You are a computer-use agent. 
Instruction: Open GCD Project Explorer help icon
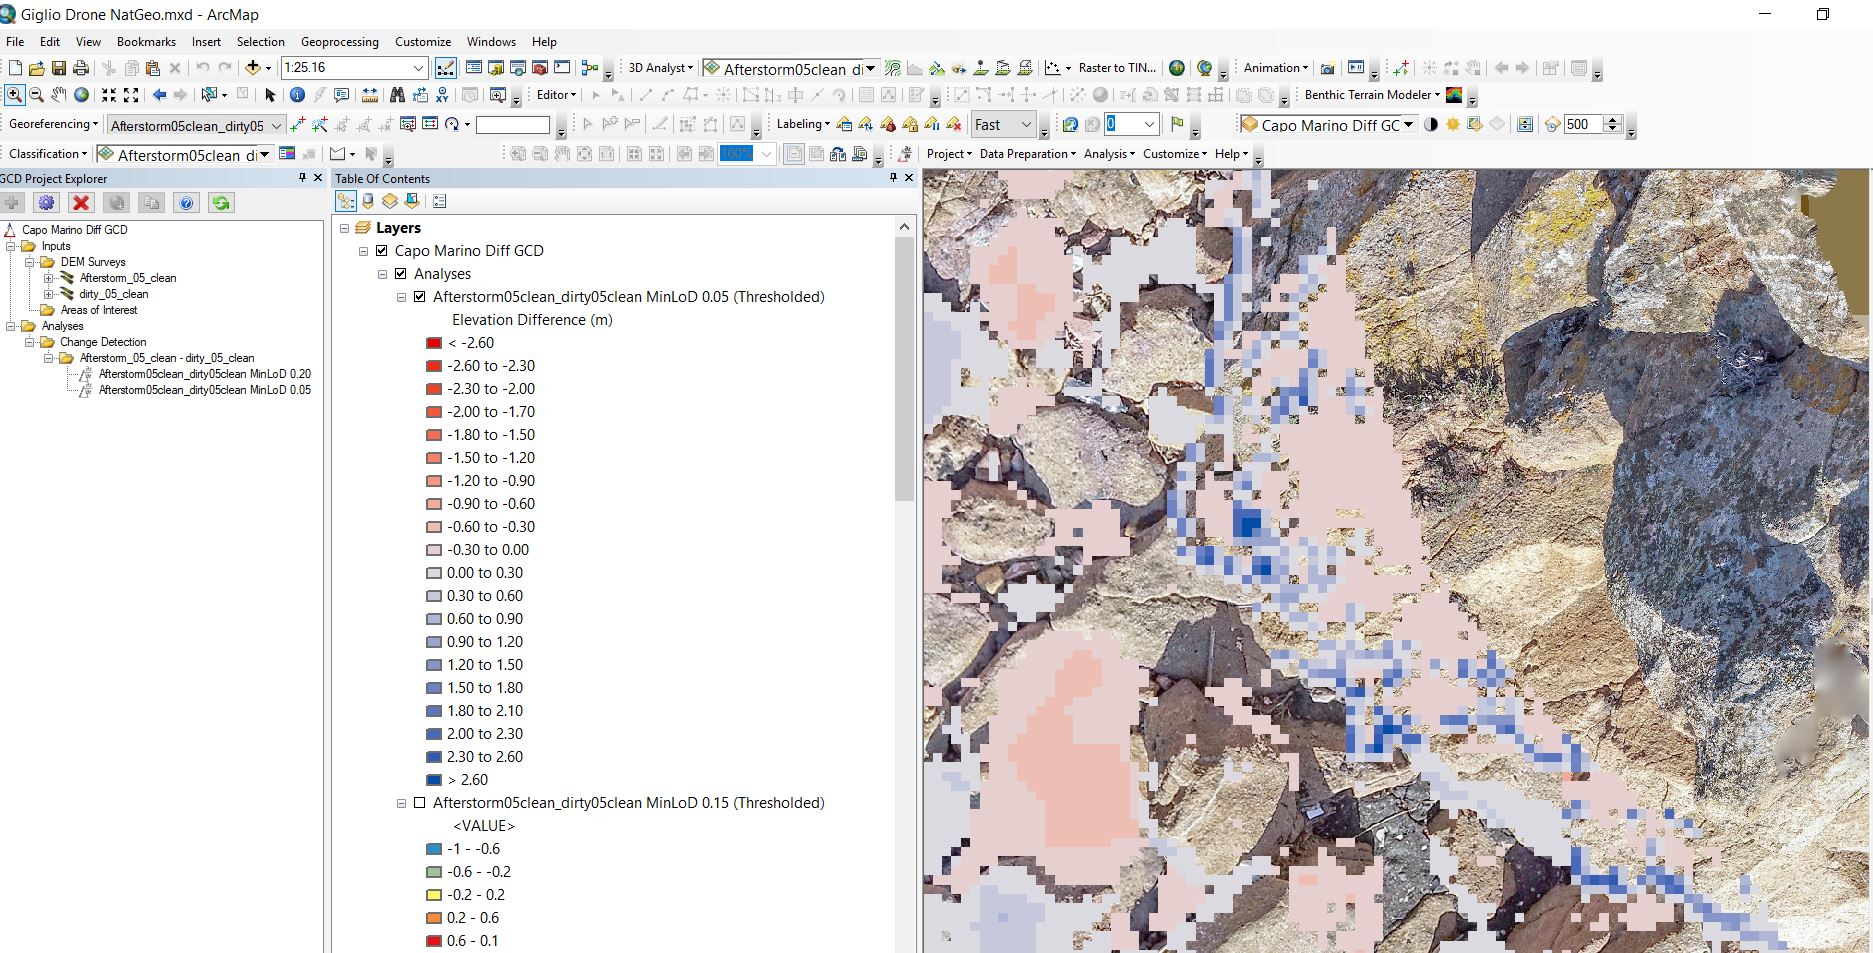[x=186, y=203]
